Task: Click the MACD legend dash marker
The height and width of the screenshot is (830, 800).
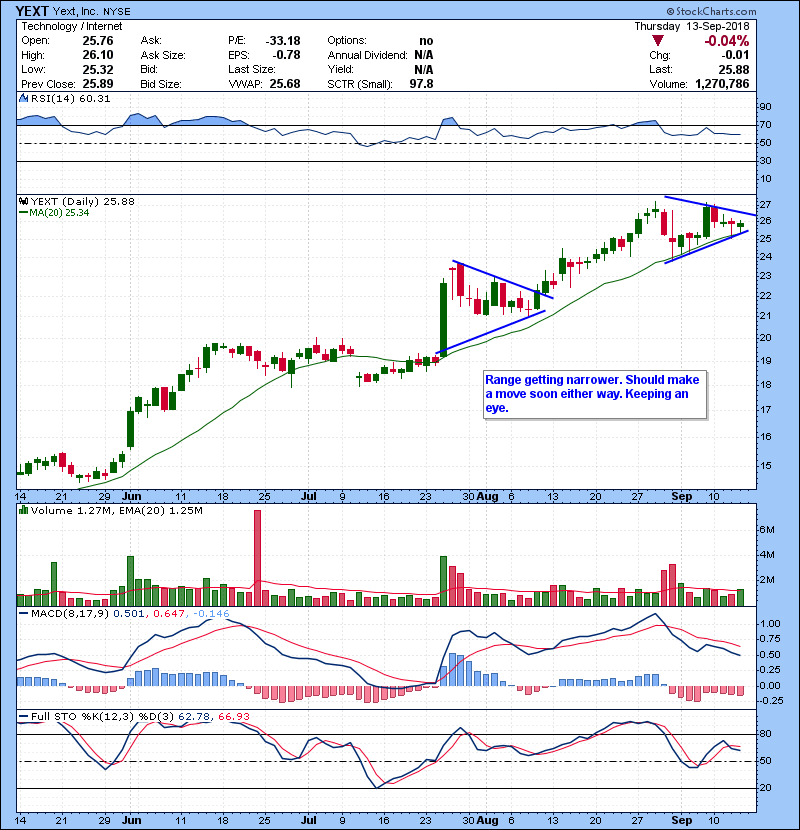Action: coord(23,614)
